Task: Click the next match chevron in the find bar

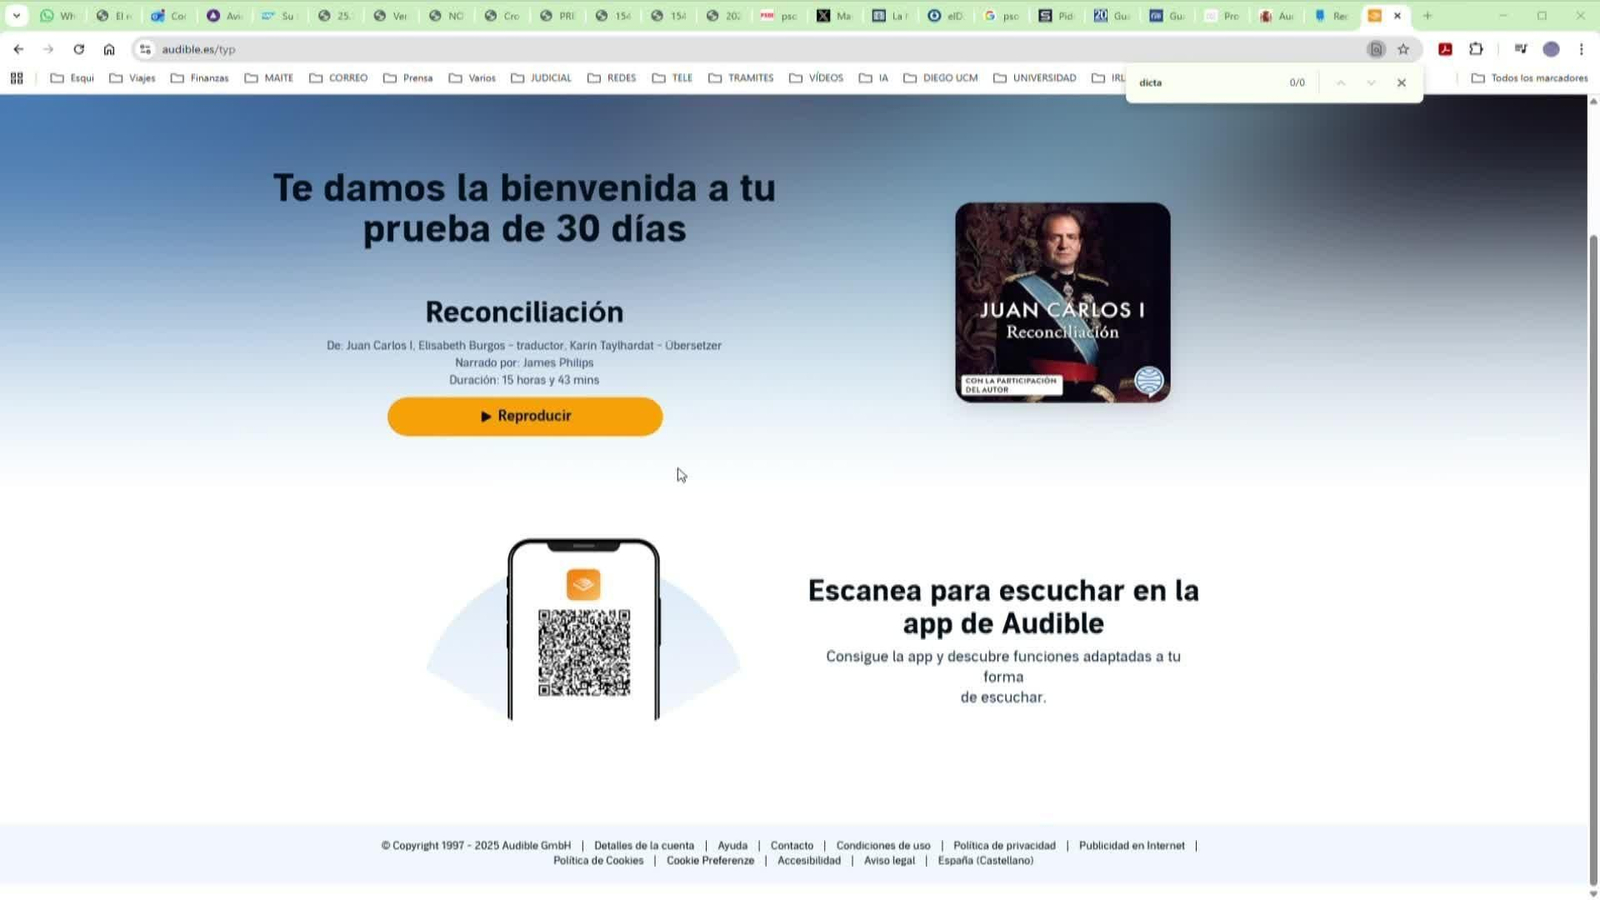Action: 1369,83
